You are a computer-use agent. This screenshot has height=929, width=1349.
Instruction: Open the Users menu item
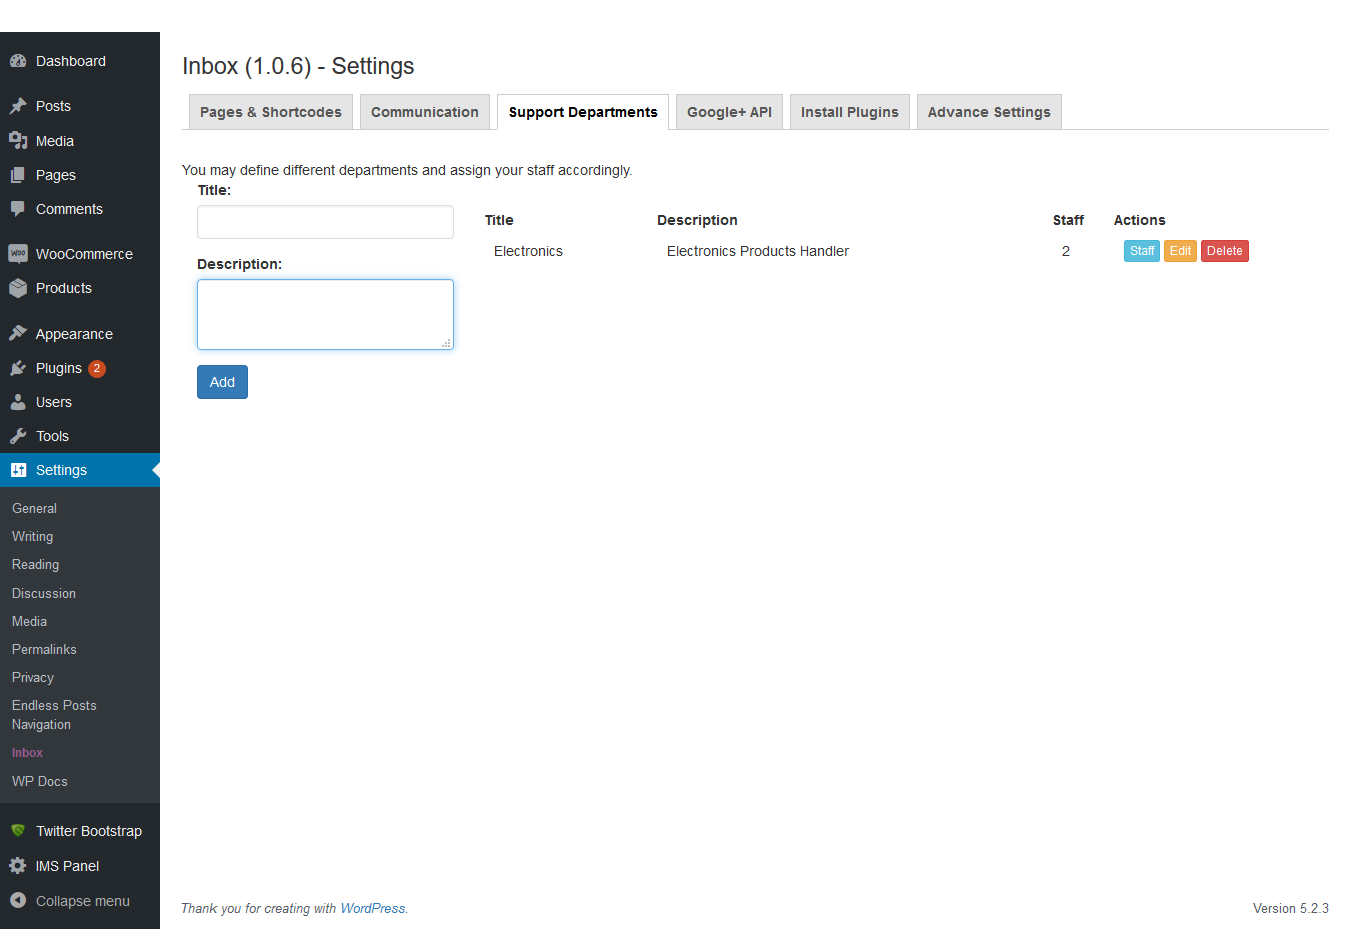pyautogui.click(x=80, y=402)
